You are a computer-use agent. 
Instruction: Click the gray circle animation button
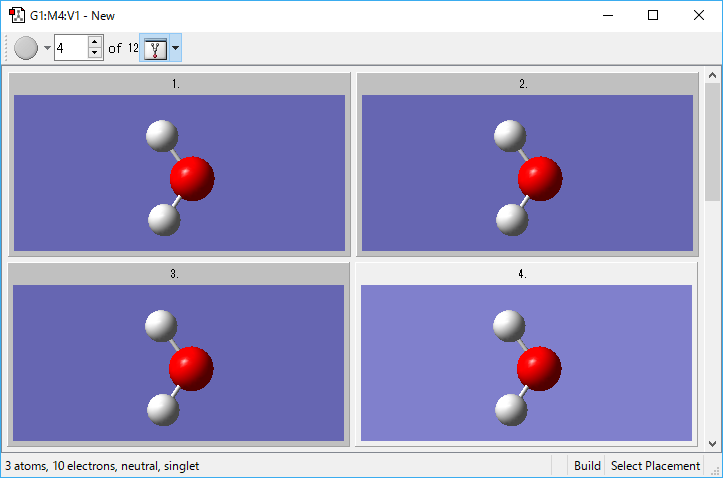tap(26, 48)
